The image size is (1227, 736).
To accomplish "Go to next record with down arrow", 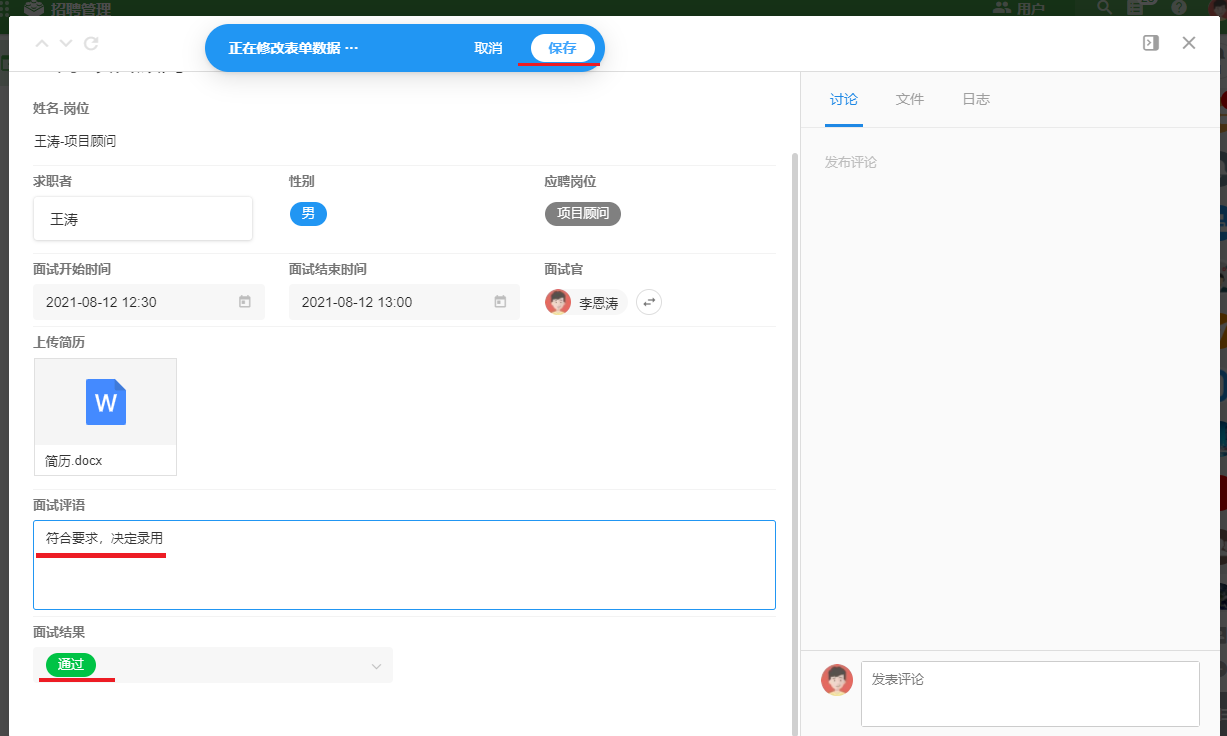I will point(66,44).
